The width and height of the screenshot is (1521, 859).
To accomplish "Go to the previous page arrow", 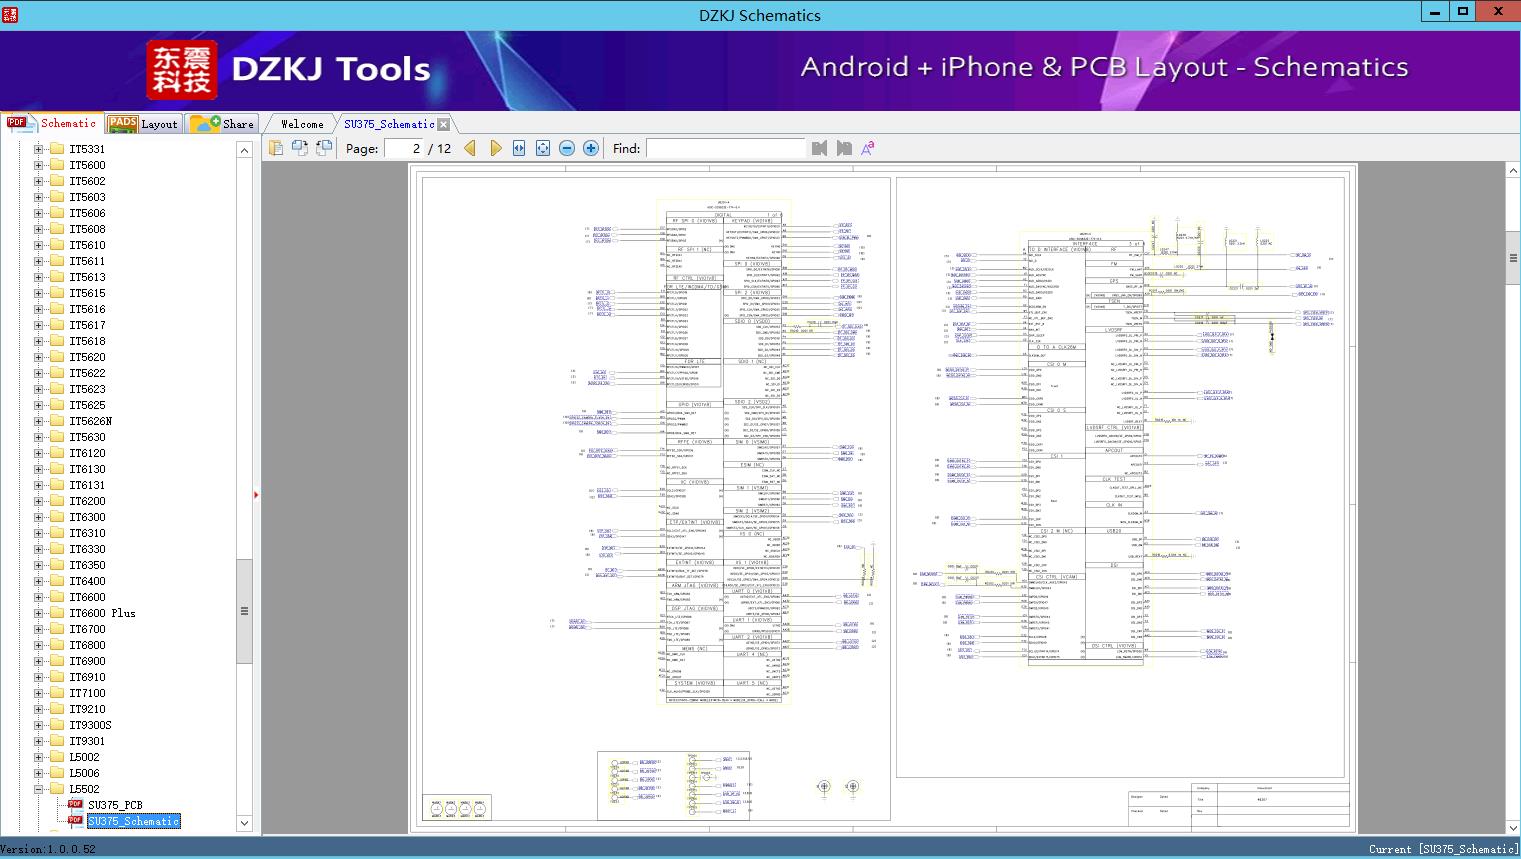I will (470, 148).
